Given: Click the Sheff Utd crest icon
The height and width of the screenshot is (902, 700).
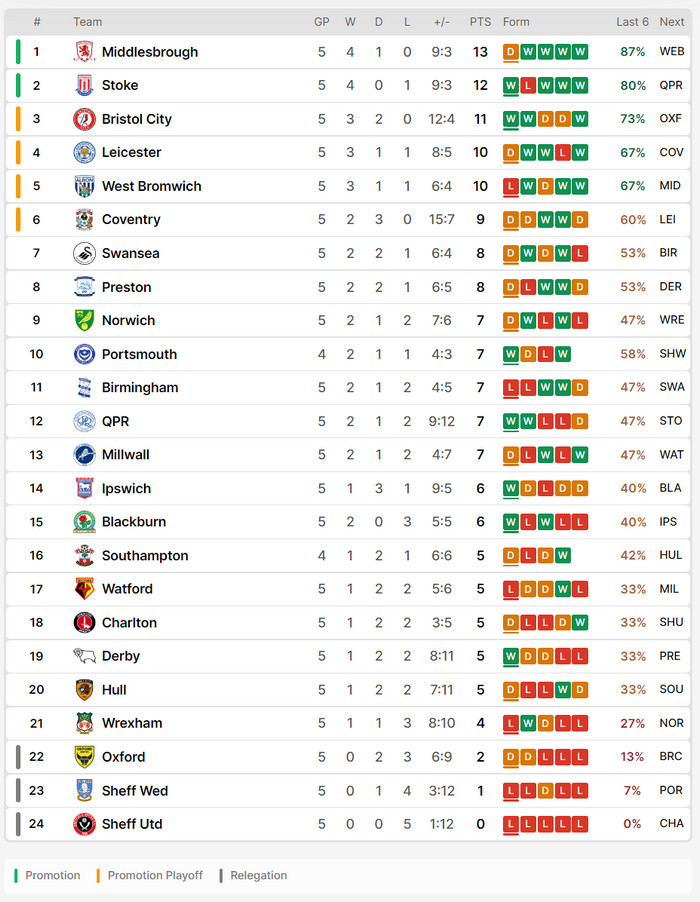Looking at the screenshot, I should [x=84, y=824].
